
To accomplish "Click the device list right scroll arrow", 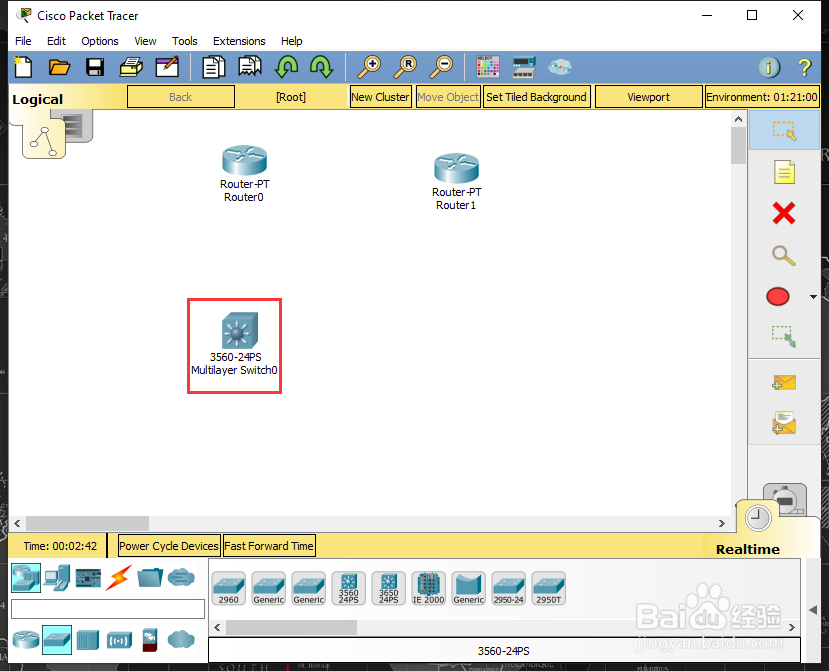I will click(x=791, y=628).
